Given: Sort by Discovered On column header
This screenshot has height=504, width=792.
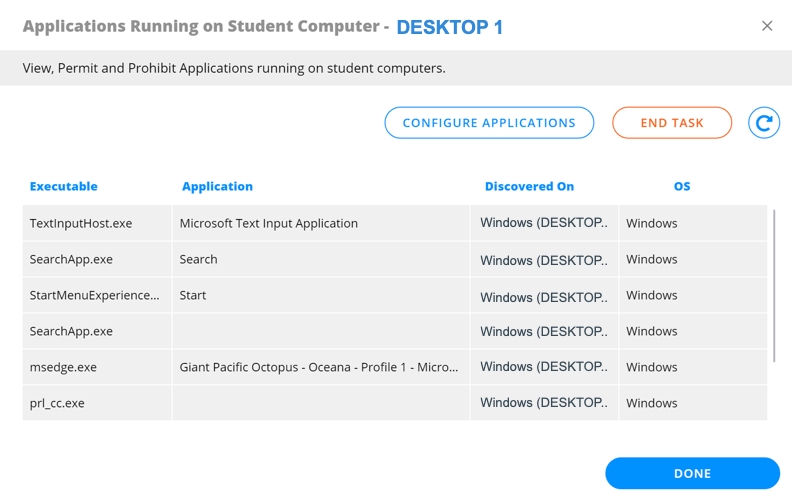Looking at the screenshot, I should click(x=529, y=186).
